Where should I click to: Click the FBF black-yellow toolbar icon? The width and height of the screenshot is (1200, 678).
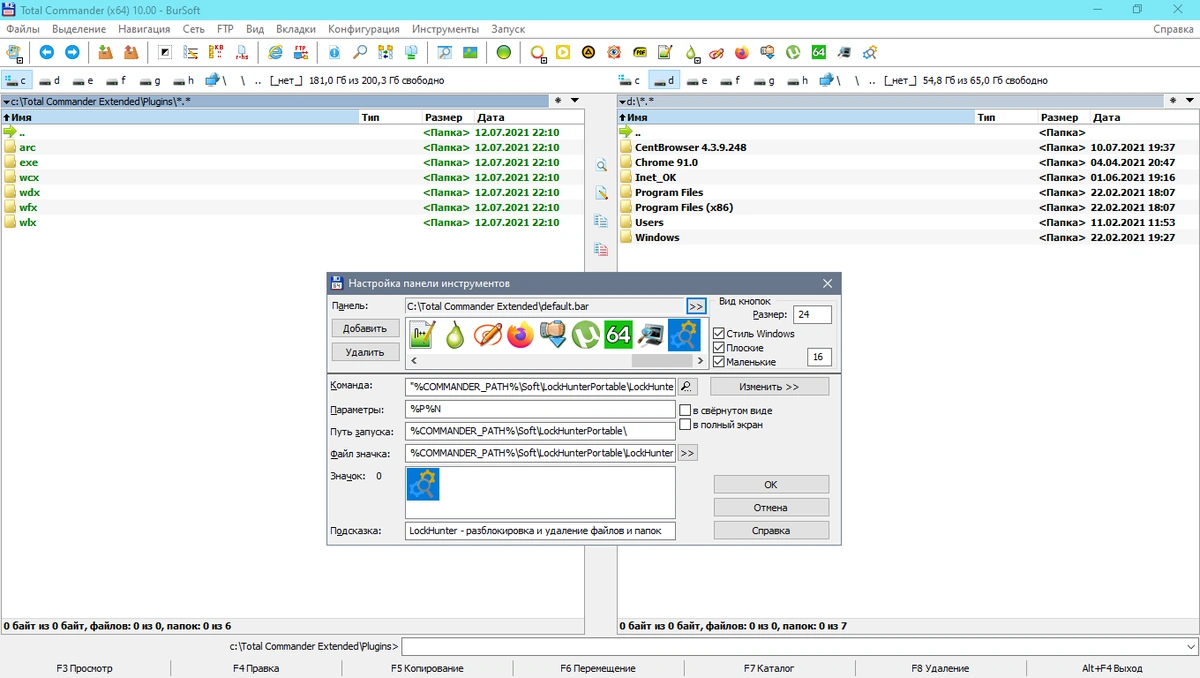[640, 52]
